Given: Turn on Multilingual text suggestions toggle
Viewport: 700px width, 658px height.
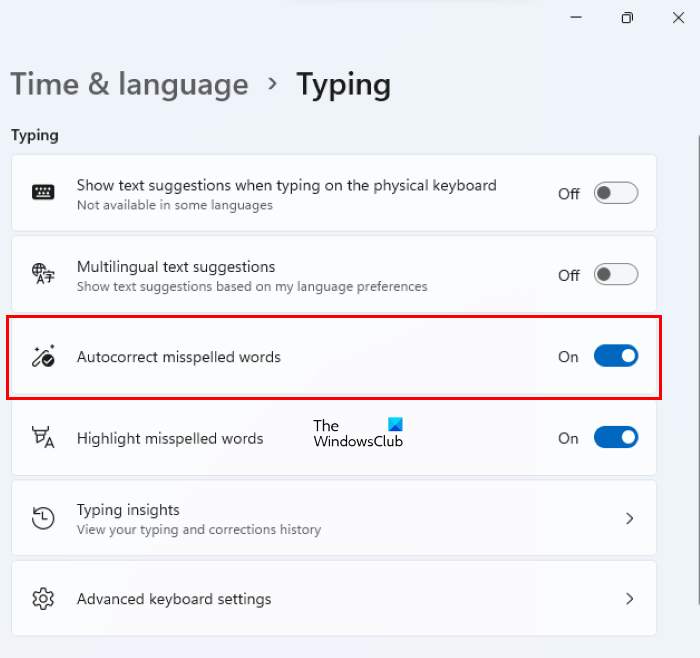Looking at the screenshot, I should click(615, 274).
